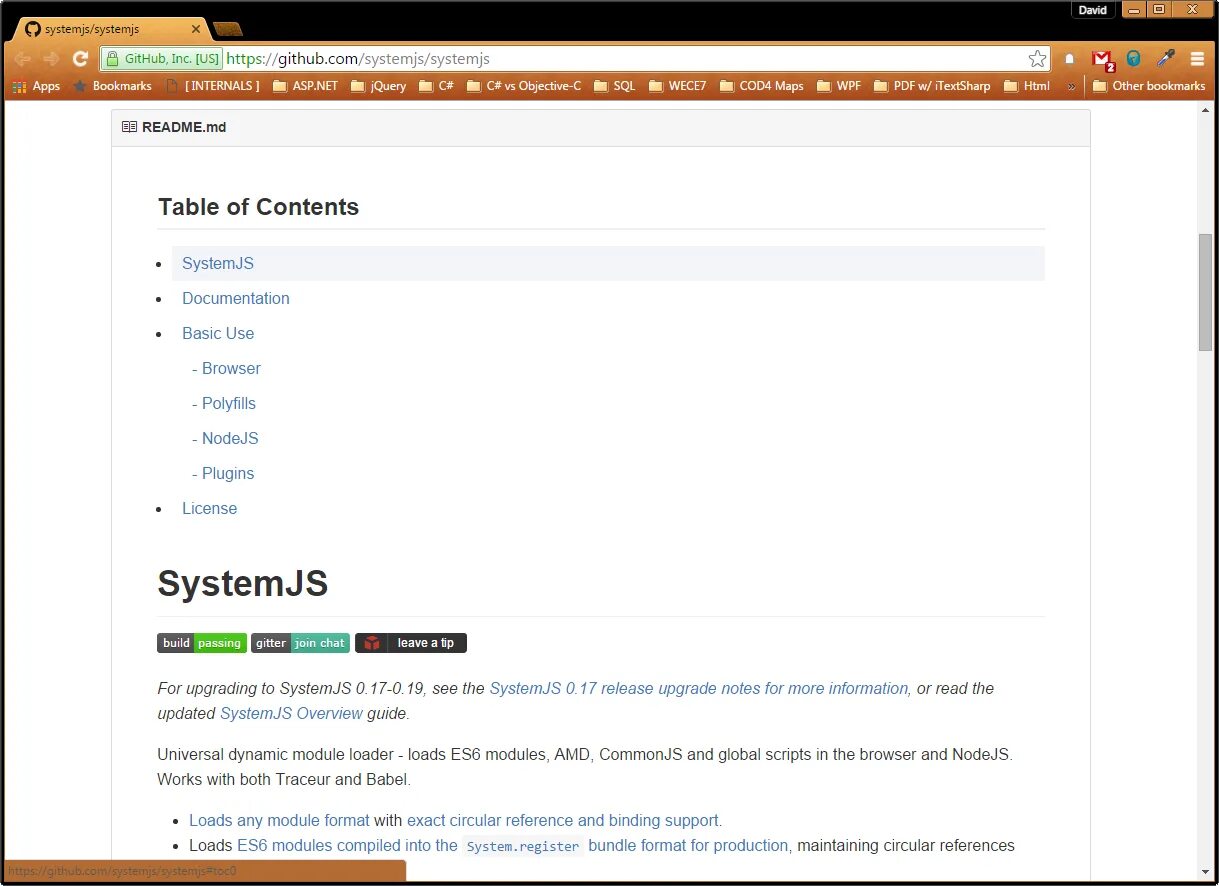Viewport: 1219px width, 886px height.
Task: Bookmark this page with the star icon
Action: coord(1037,59)
